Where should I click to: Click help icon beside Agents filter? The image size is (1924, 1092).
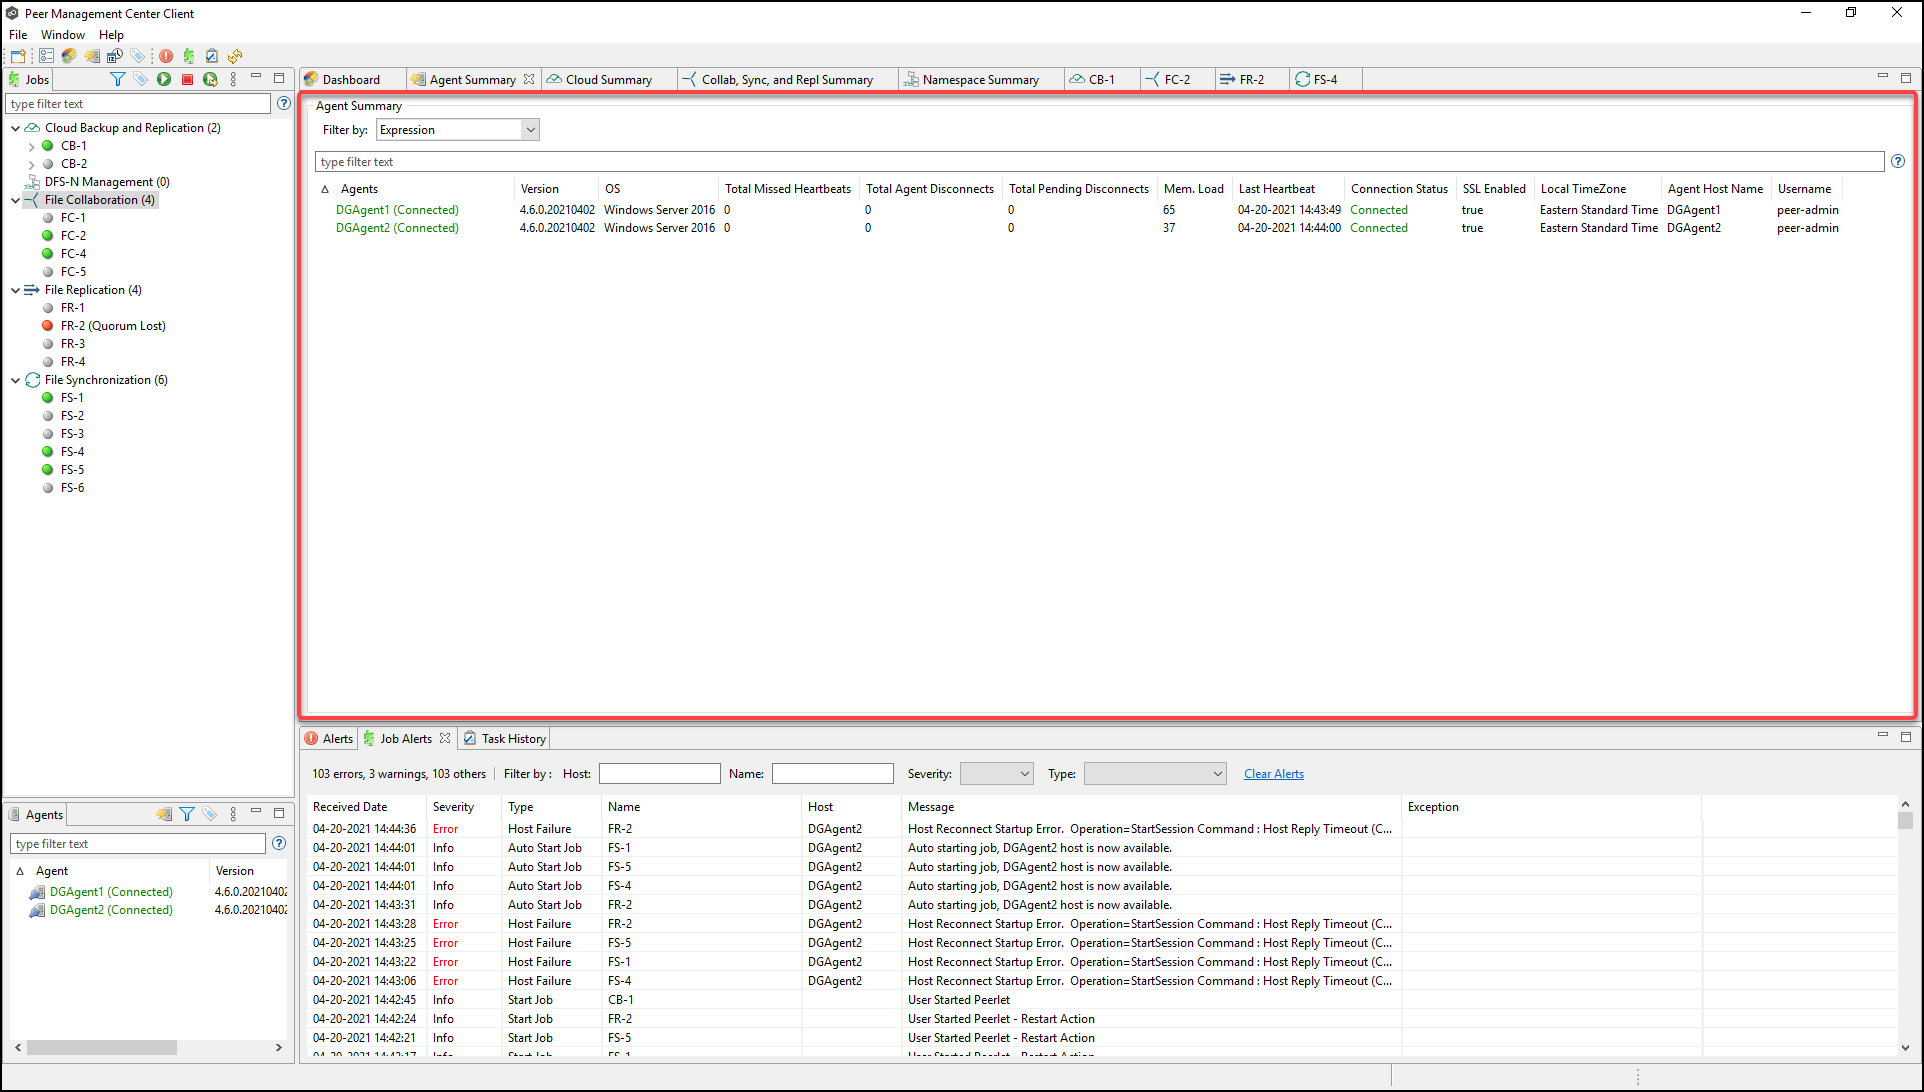279,843
